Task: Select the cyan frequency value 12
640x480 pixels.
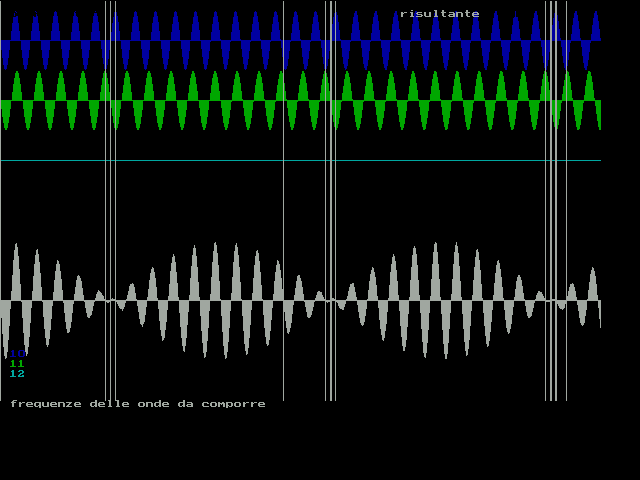Action: [x=17, y=373]
